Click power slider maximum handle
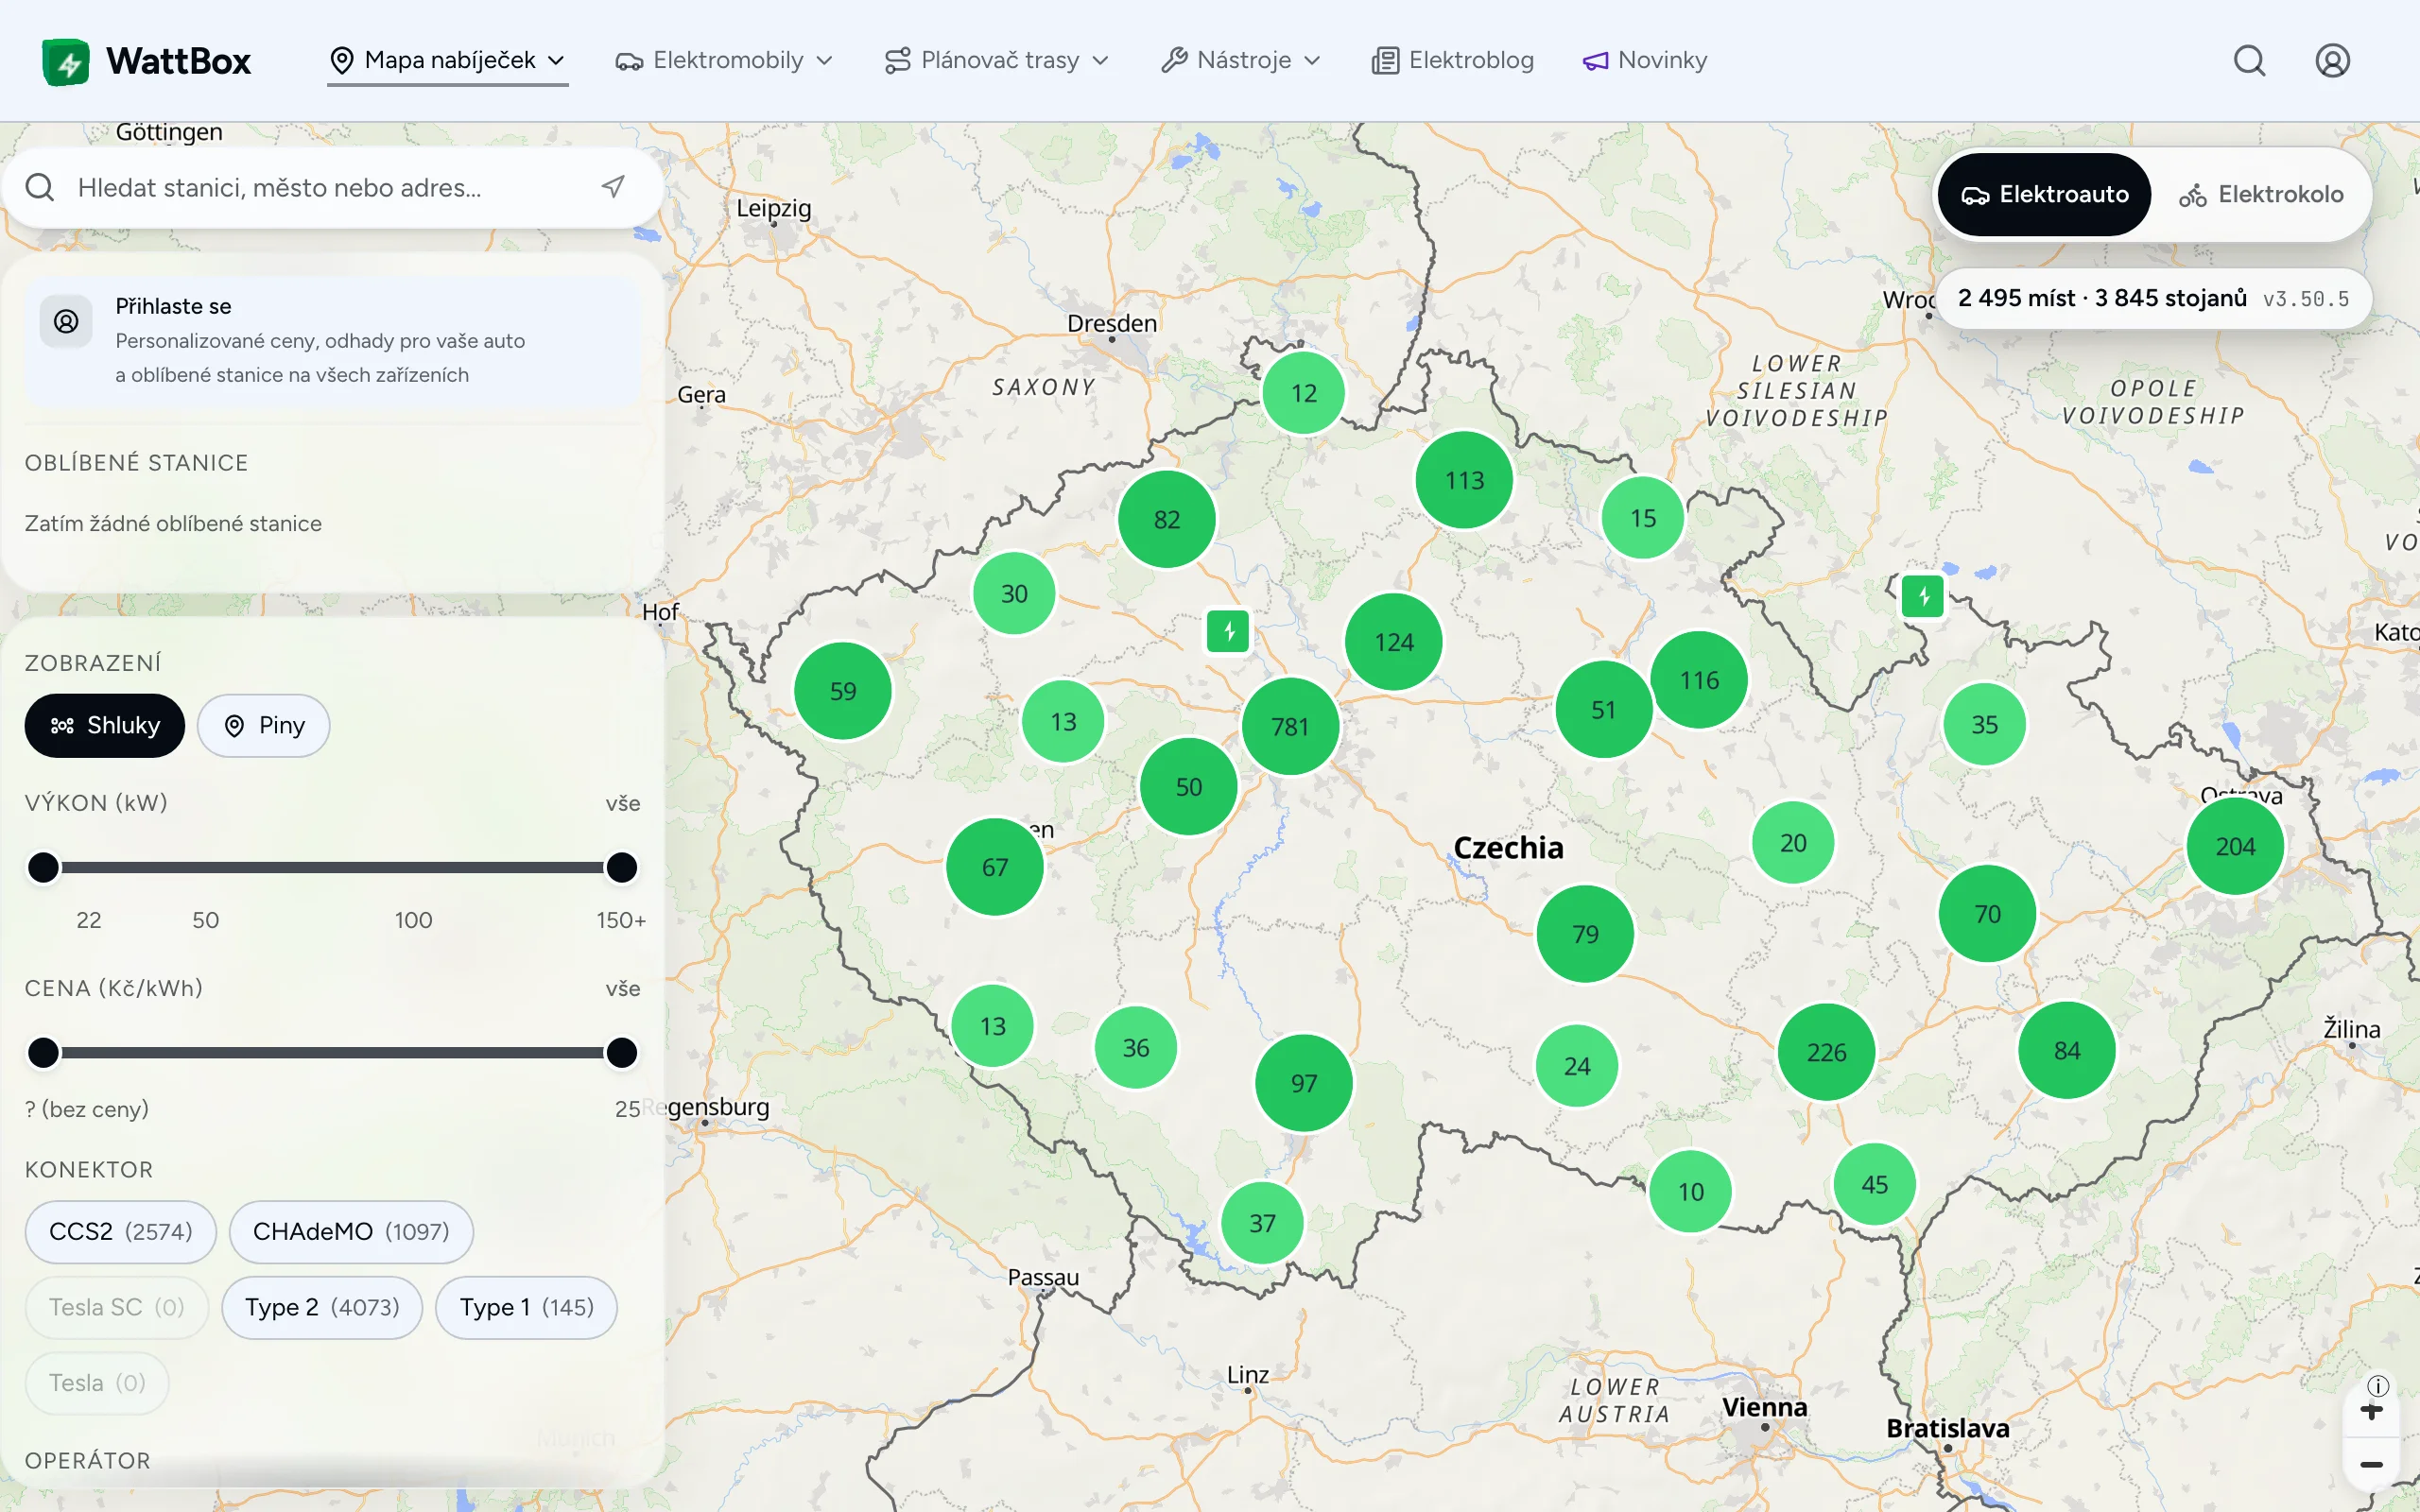 (622, 867)
